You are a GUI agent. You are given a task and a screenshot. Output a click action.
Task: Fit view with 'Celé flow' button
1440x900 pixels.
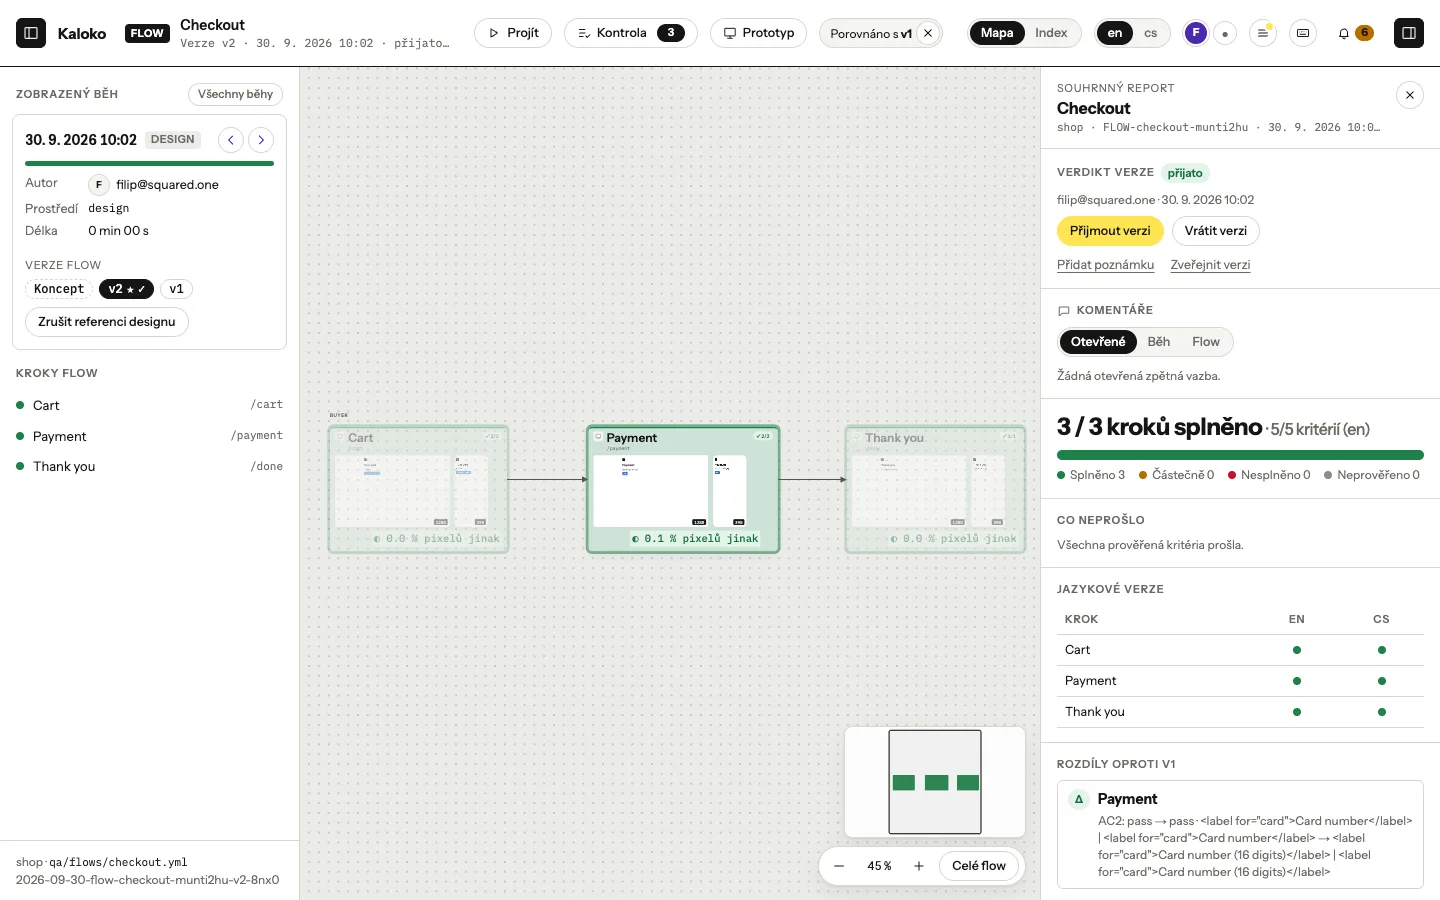(x=979, y=866)
